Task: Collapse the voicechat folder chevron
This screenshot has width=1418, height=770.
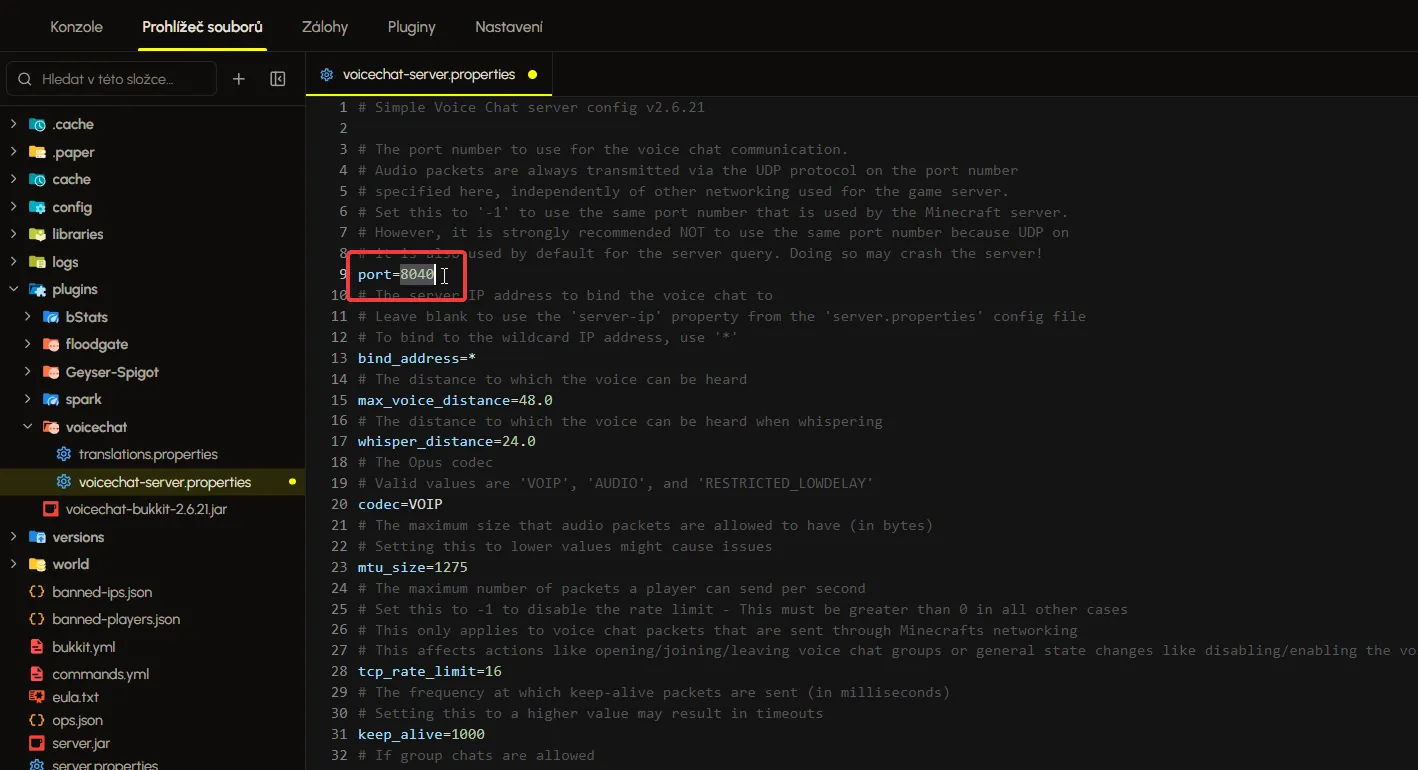Action: click(27, 427)
